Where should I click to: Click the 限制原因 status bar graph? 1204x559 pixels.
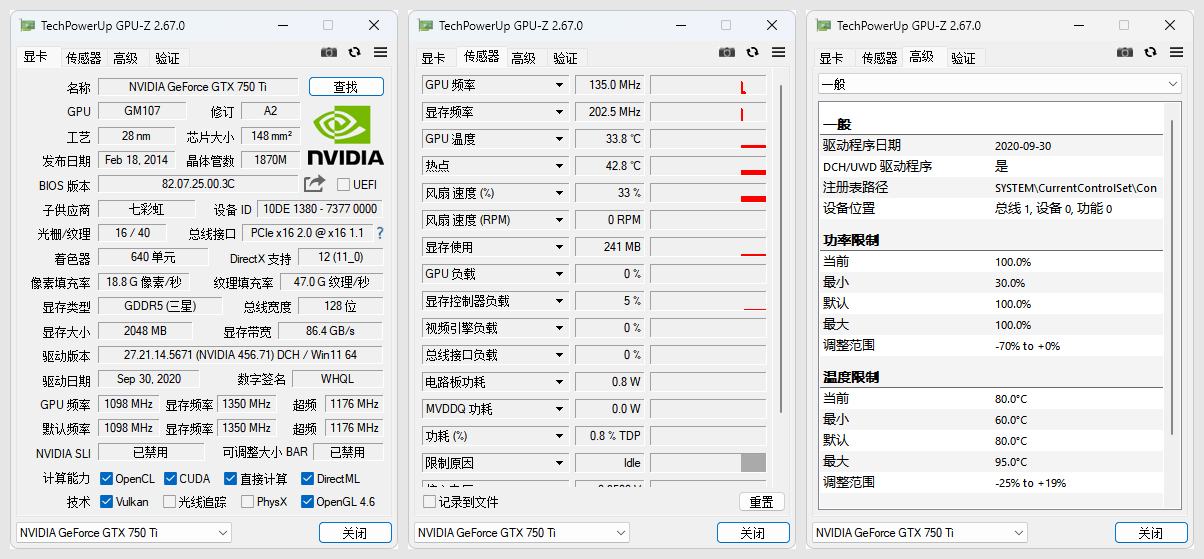(x=708, y=463)
